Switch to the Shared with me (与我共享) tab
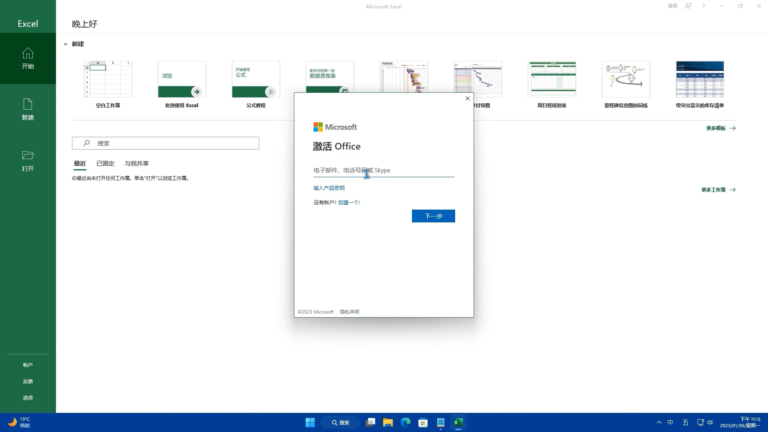 (137, 164)
